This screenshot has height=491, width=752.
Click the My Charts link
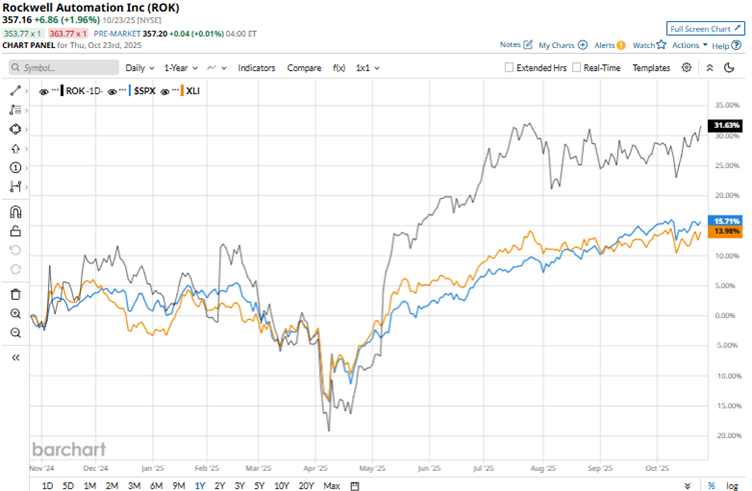click(x=556, y=45)
